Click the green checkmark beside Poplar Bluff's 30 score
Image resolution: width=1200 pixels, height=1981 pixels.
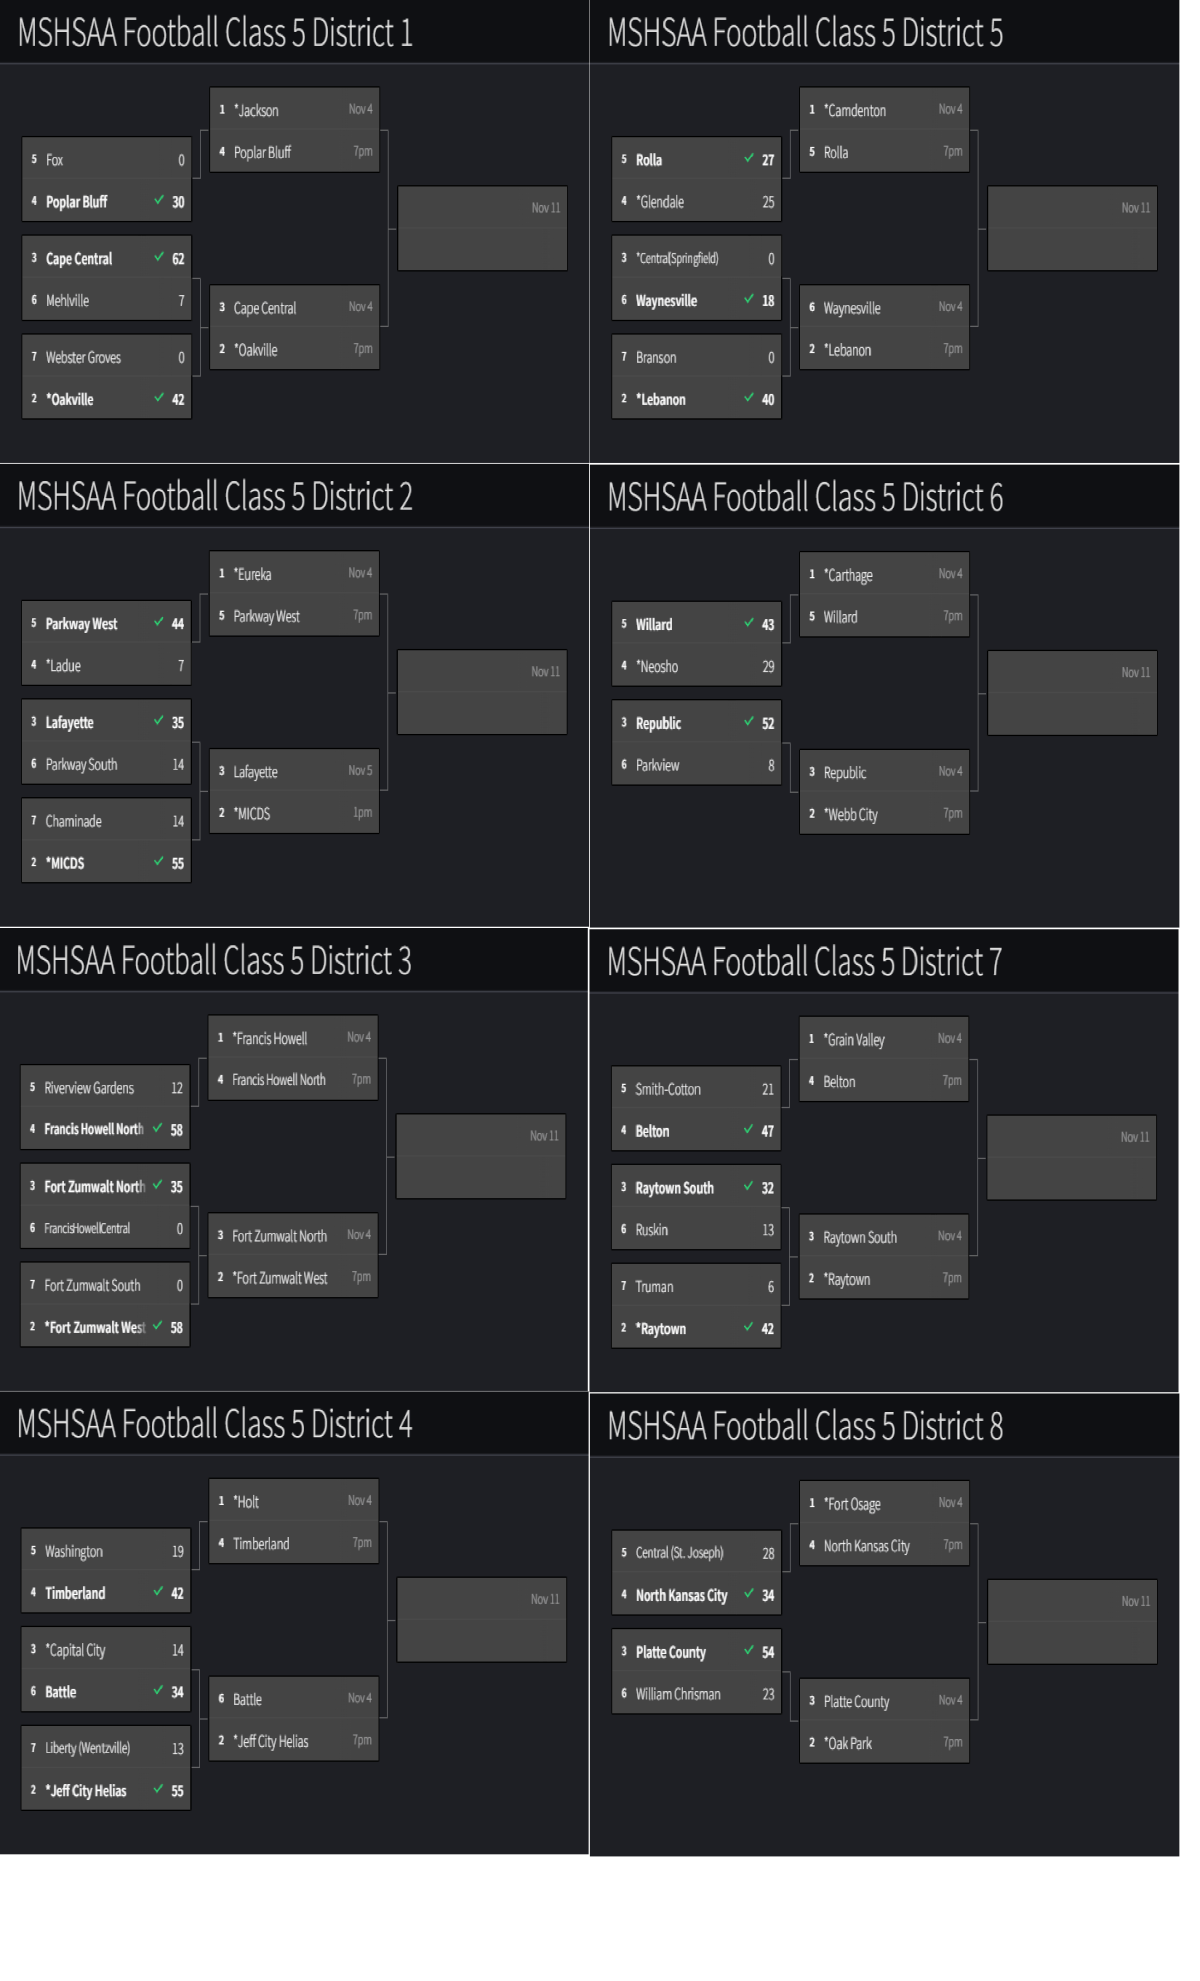click(159, 200)
